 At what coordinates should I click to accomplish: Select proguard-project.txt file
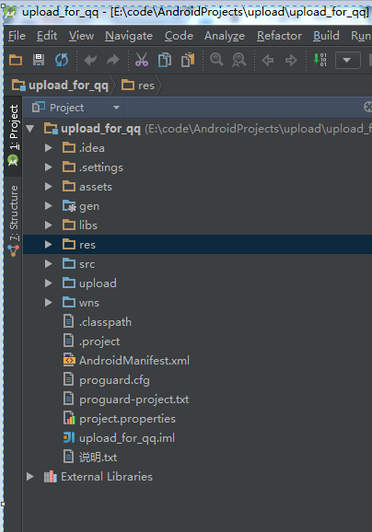pos(134,399)
